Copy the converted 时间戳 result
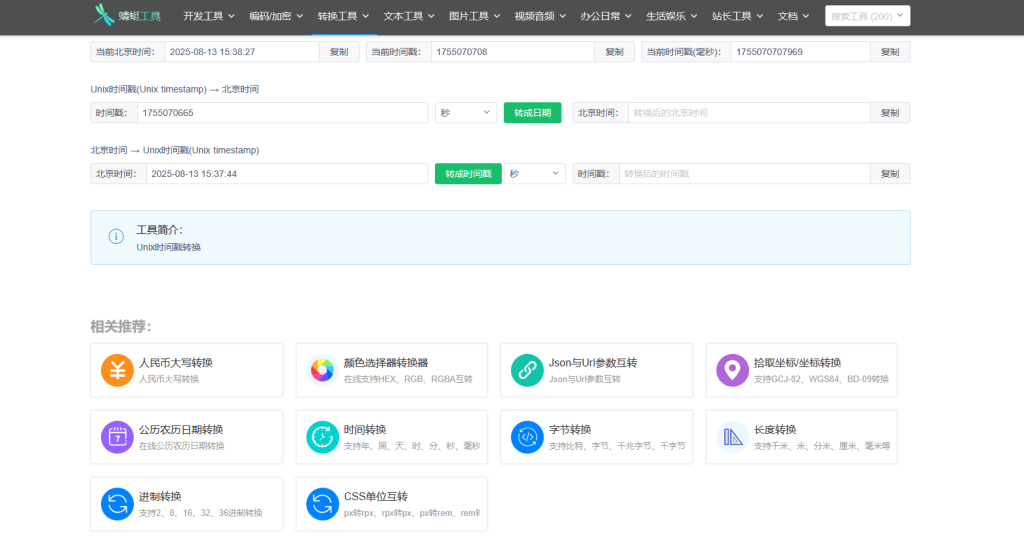The height and width of the screenshot is (548, 1024). [890, 174]
